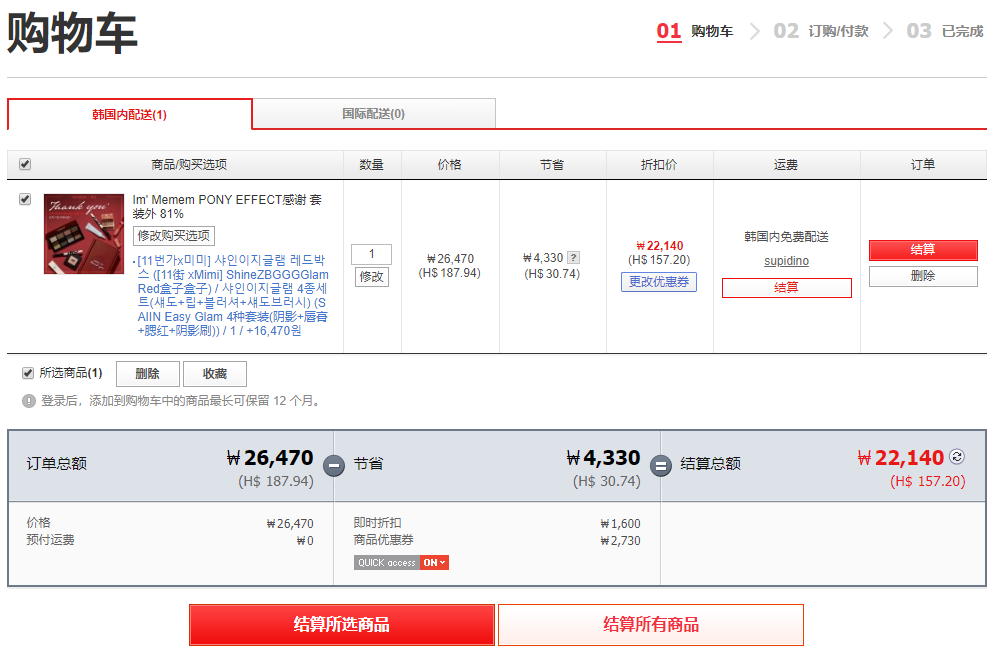997x663 pixels.
Task: Click the equals circle icon in the totals bar
Action: 660,466
